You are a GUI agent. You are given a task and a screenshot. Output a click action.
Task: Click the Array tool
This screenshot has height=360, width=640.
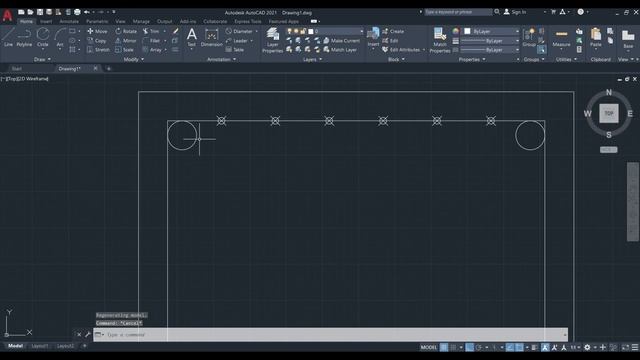tap(152, 50)
